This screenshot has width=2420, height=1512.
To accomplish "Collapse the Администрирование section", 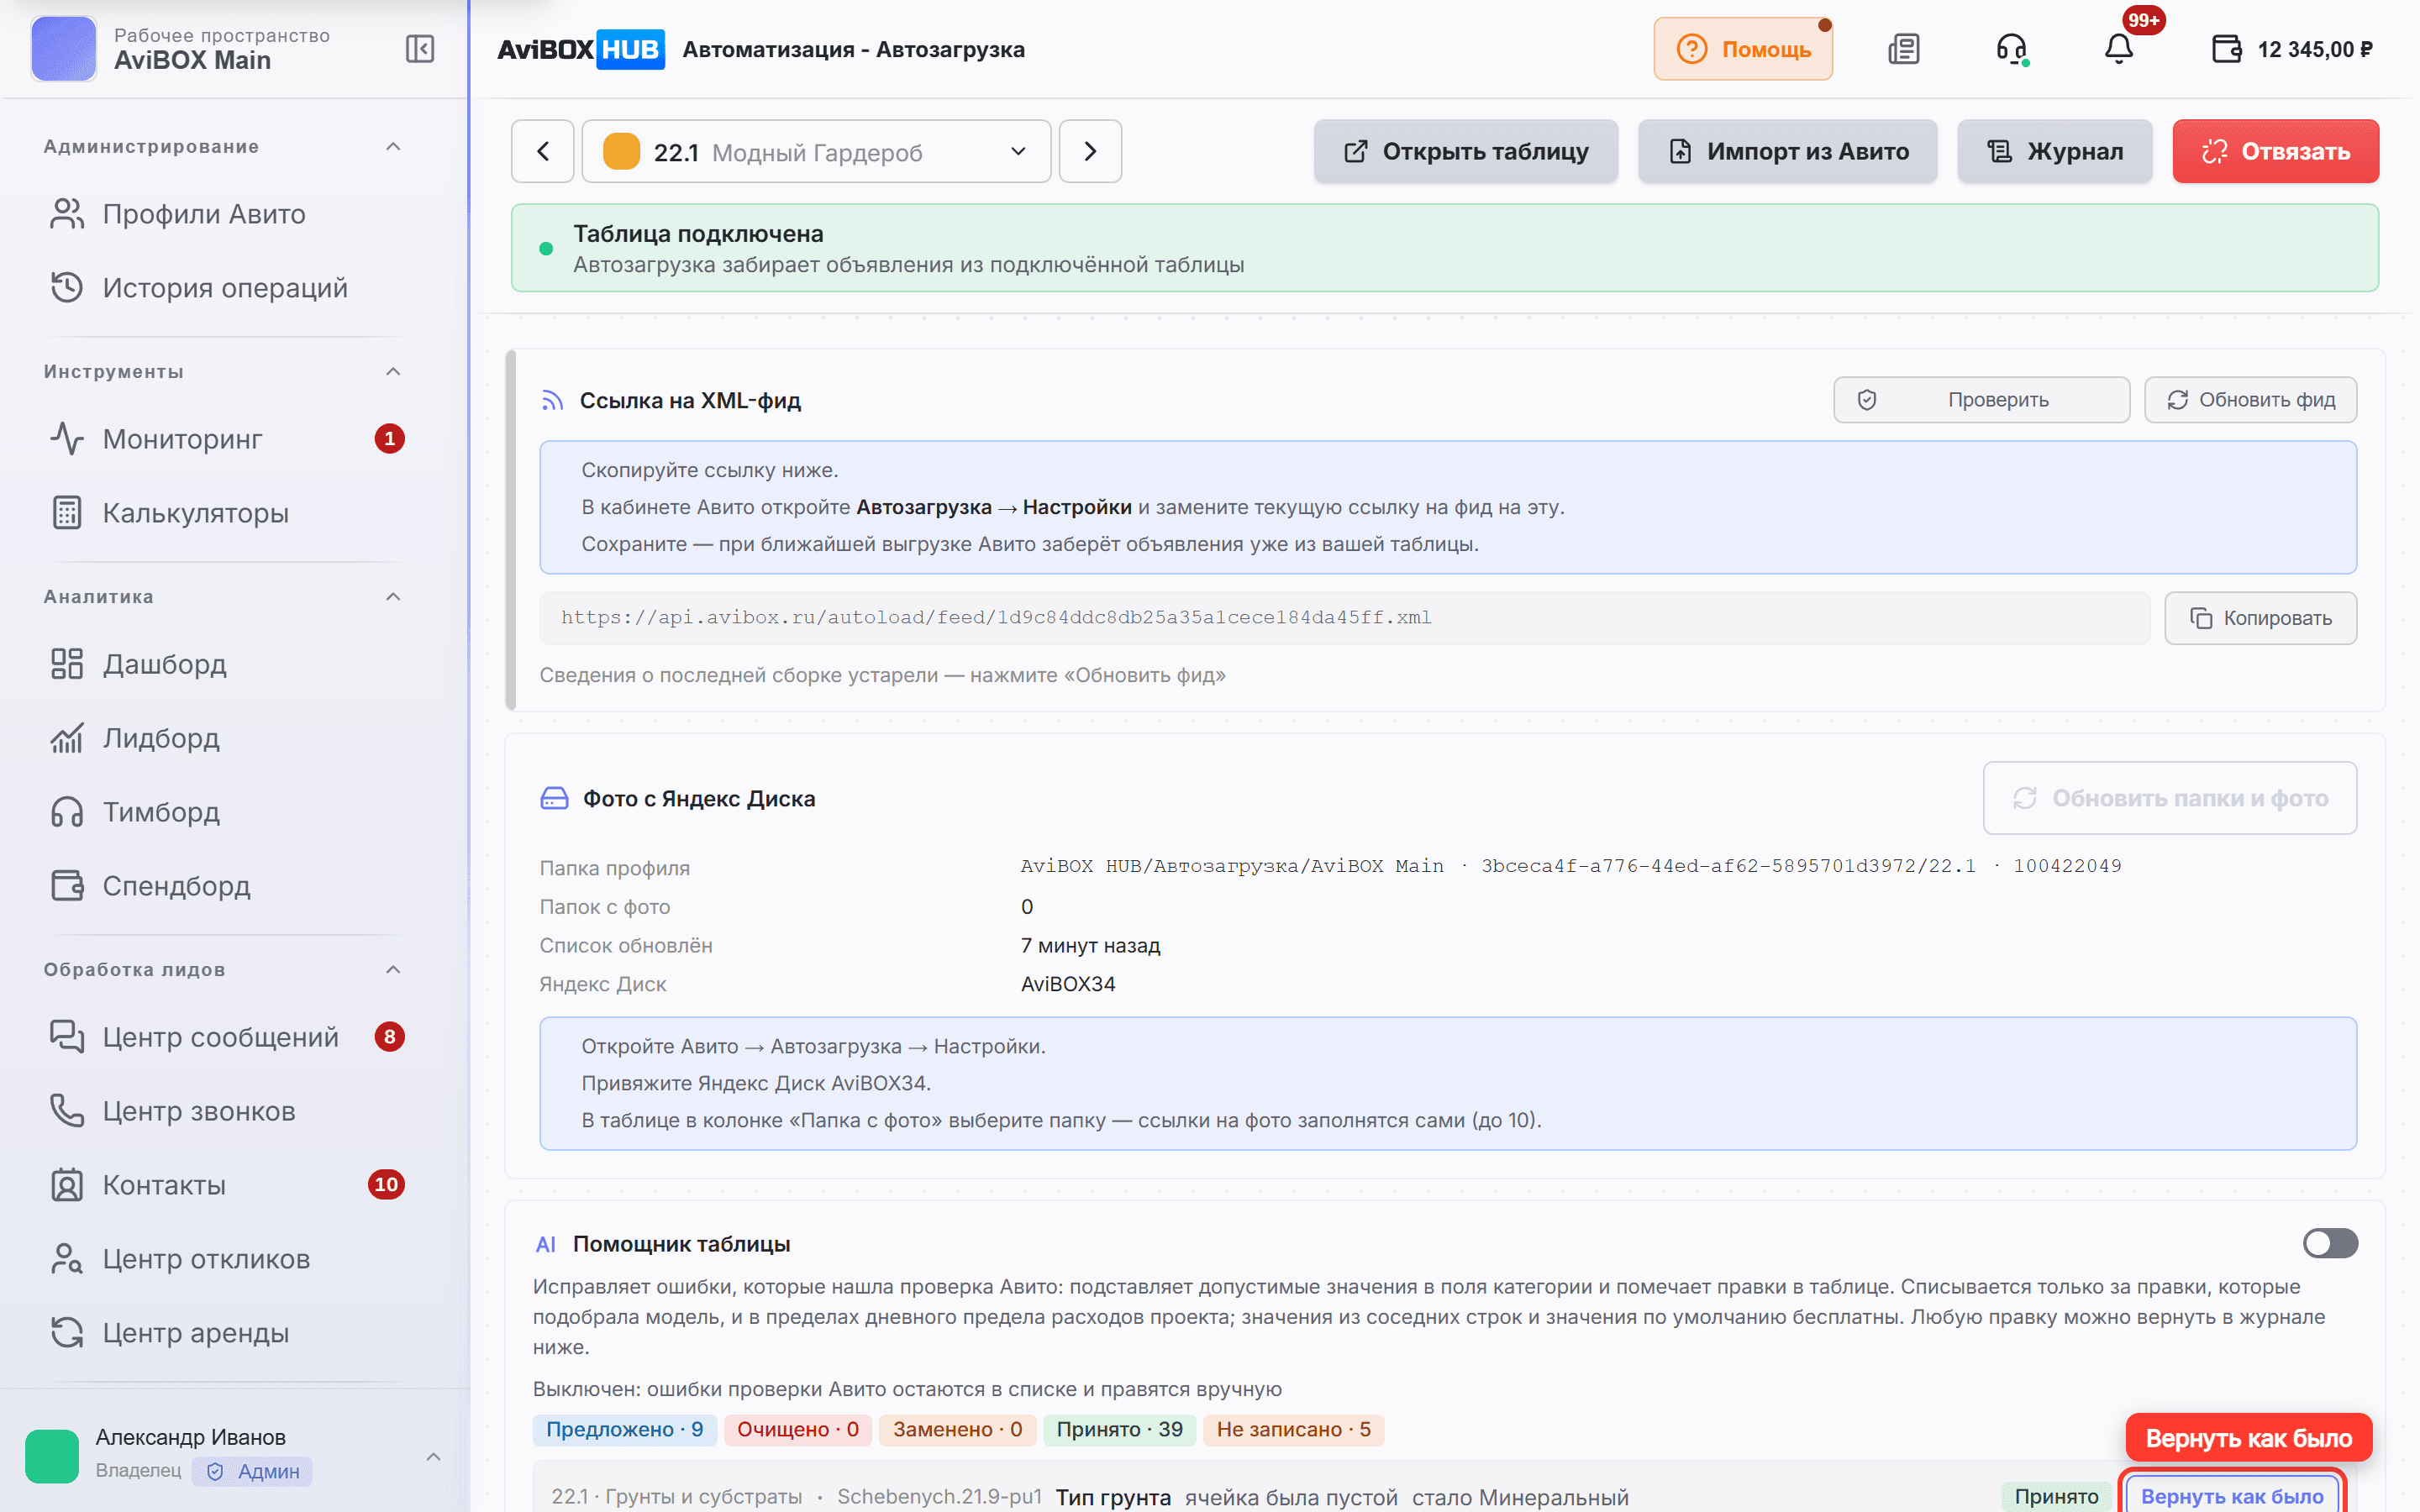I will [x=393, y=147].
